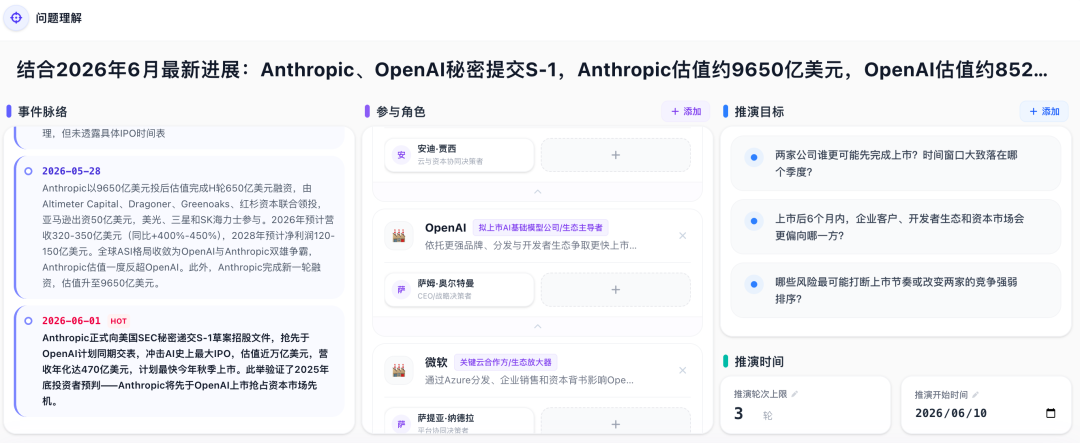The width and height of the screenshot is (1080, 443).
Task: Collapse the card above OpenAI
Action: (538, 192)
